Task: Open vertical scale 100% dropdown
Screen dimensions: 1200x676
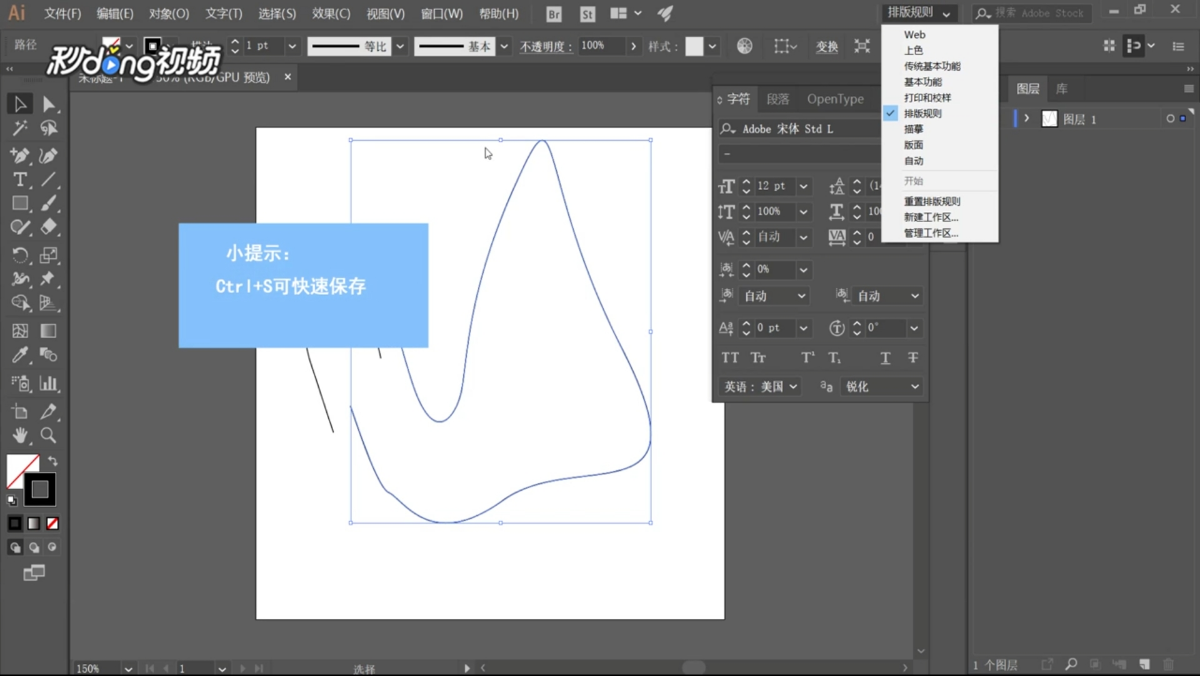Action: tap(803, 212)
